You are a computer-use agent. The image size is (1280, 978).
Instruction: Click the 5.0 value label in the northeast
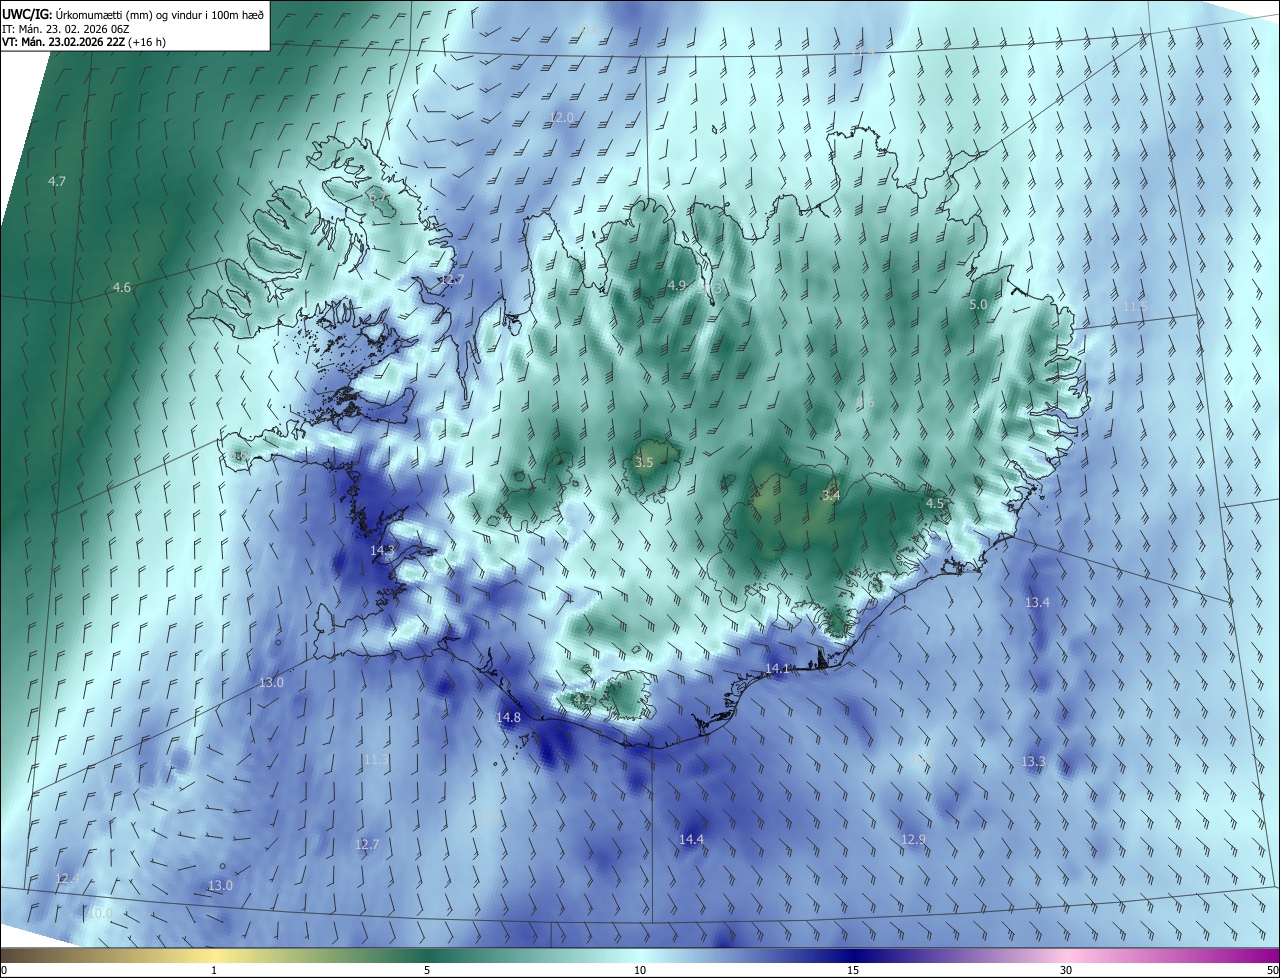(979, 305)
